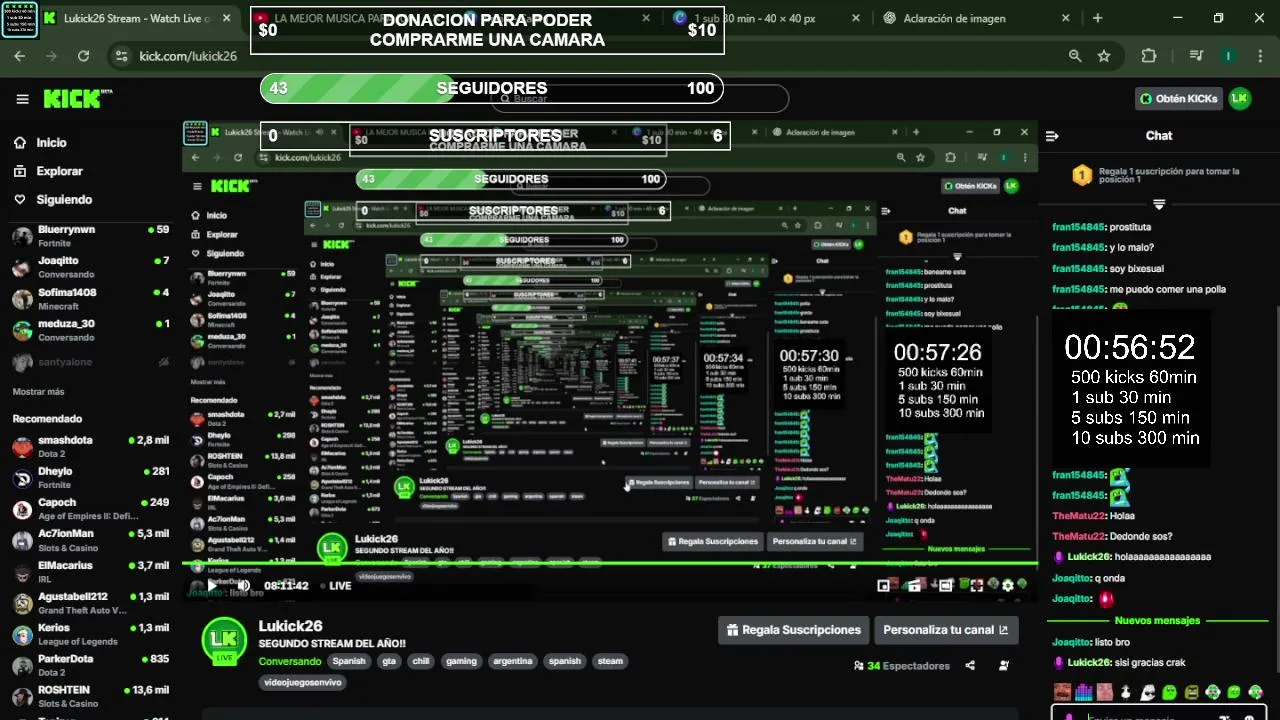Open the hamburger menu beside Kick logo
This screenshot has width=1280, height=720.
point(22,99)
